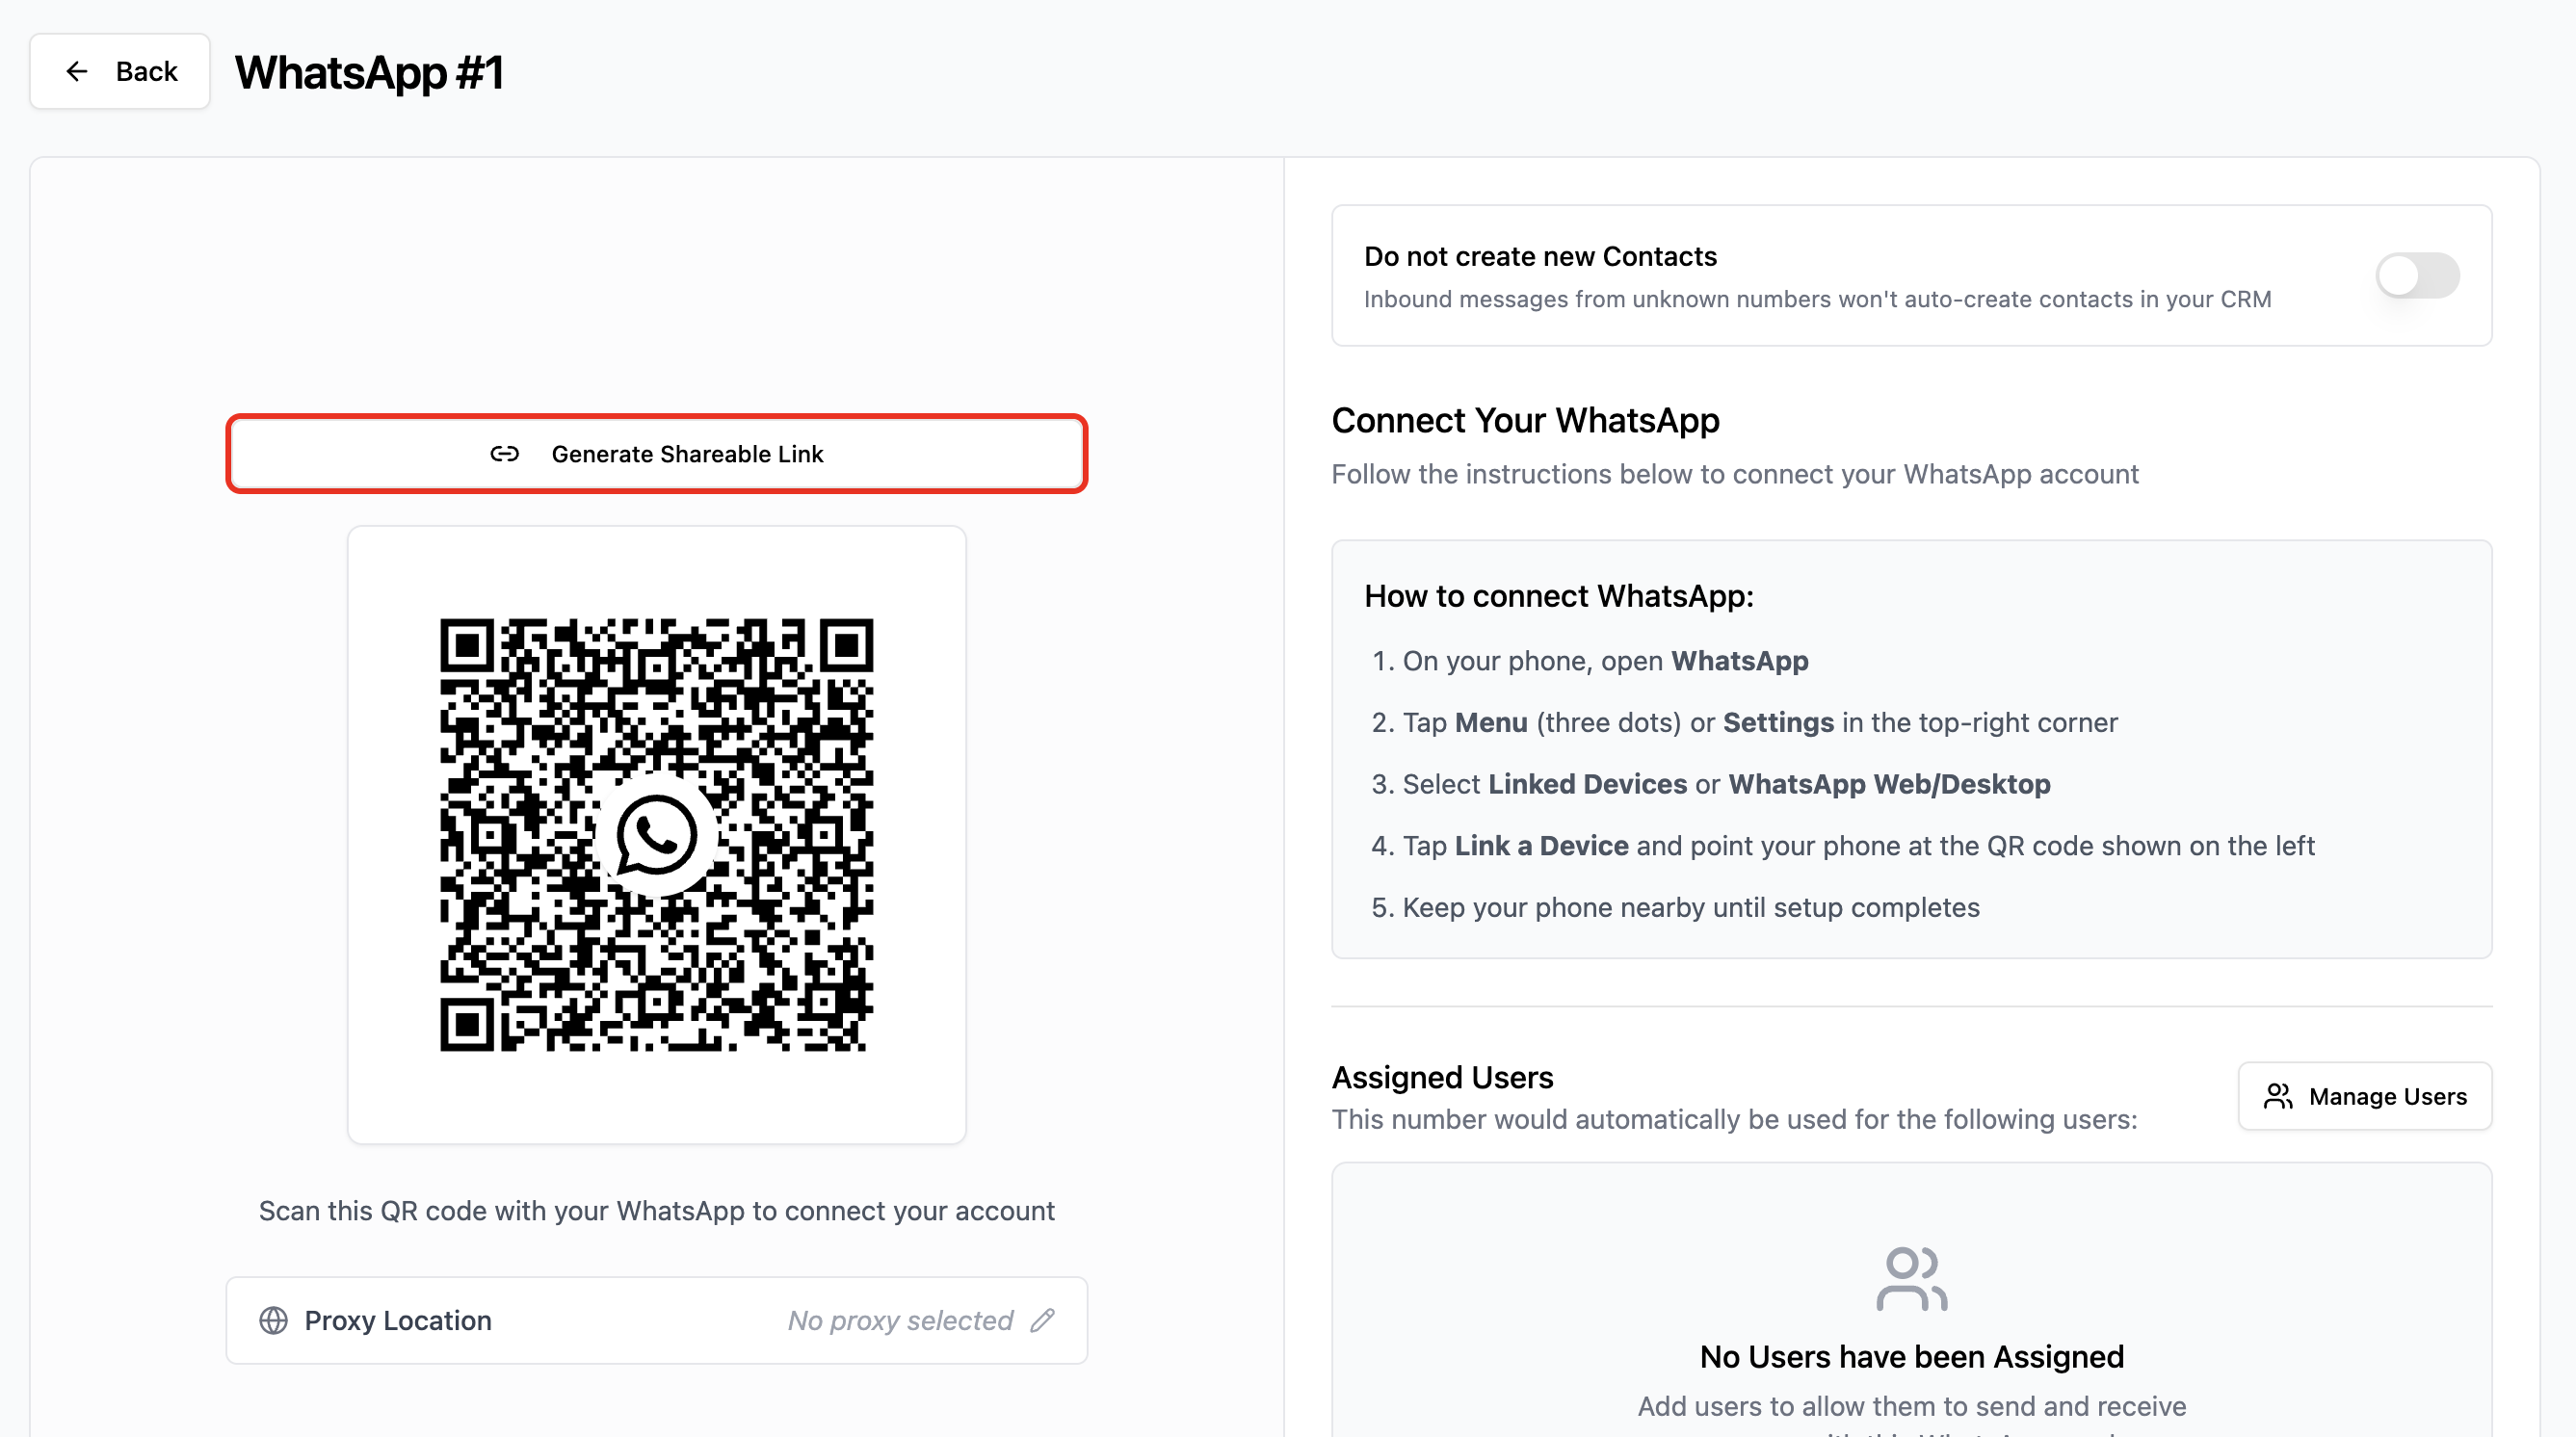Image resolution: width=2576 pixels, height=1437 pixels.
Task: Go back using the Back control
Action: click(x=119, y=71)
